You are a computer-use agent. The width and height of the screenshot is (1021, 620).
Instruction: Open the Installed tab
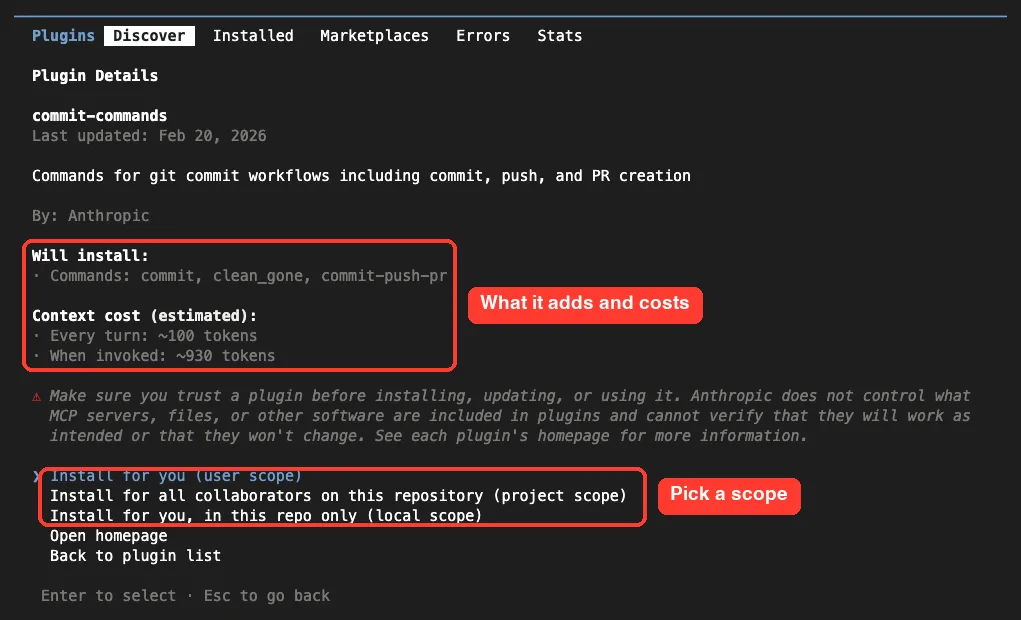tap(253, 36)
